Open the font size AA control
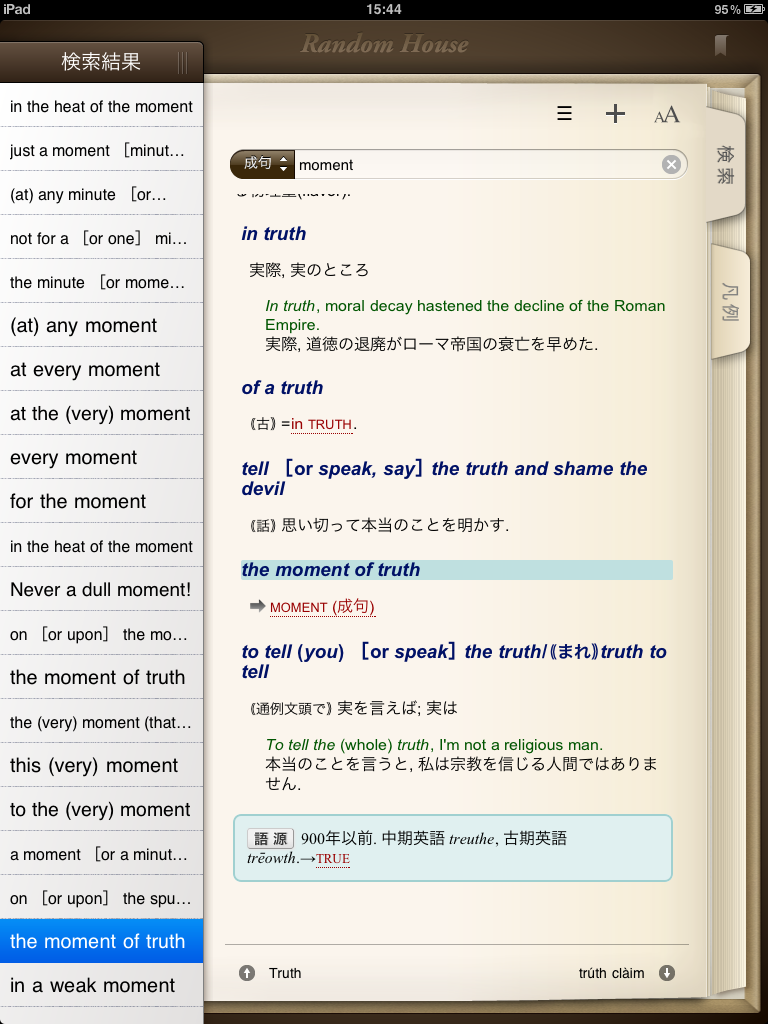The image size is (768, 1024). (667, 115)
